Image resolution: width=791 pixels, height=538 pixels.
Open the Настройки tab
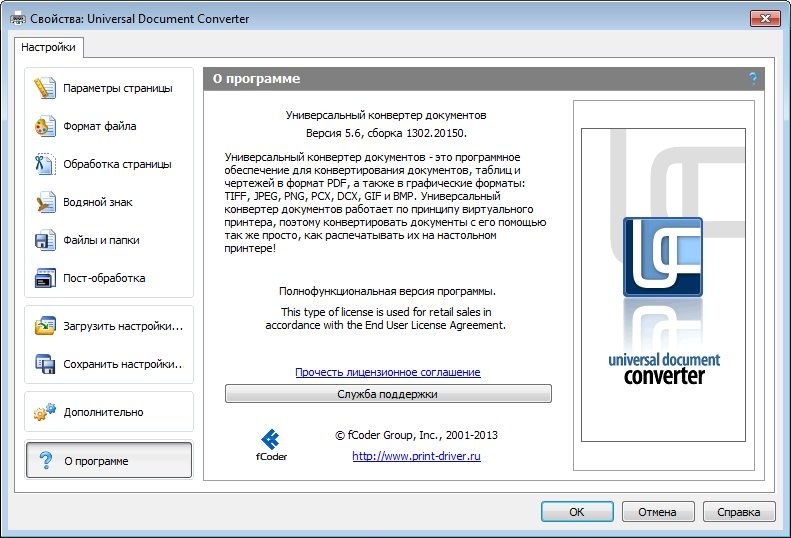(48, 47)
